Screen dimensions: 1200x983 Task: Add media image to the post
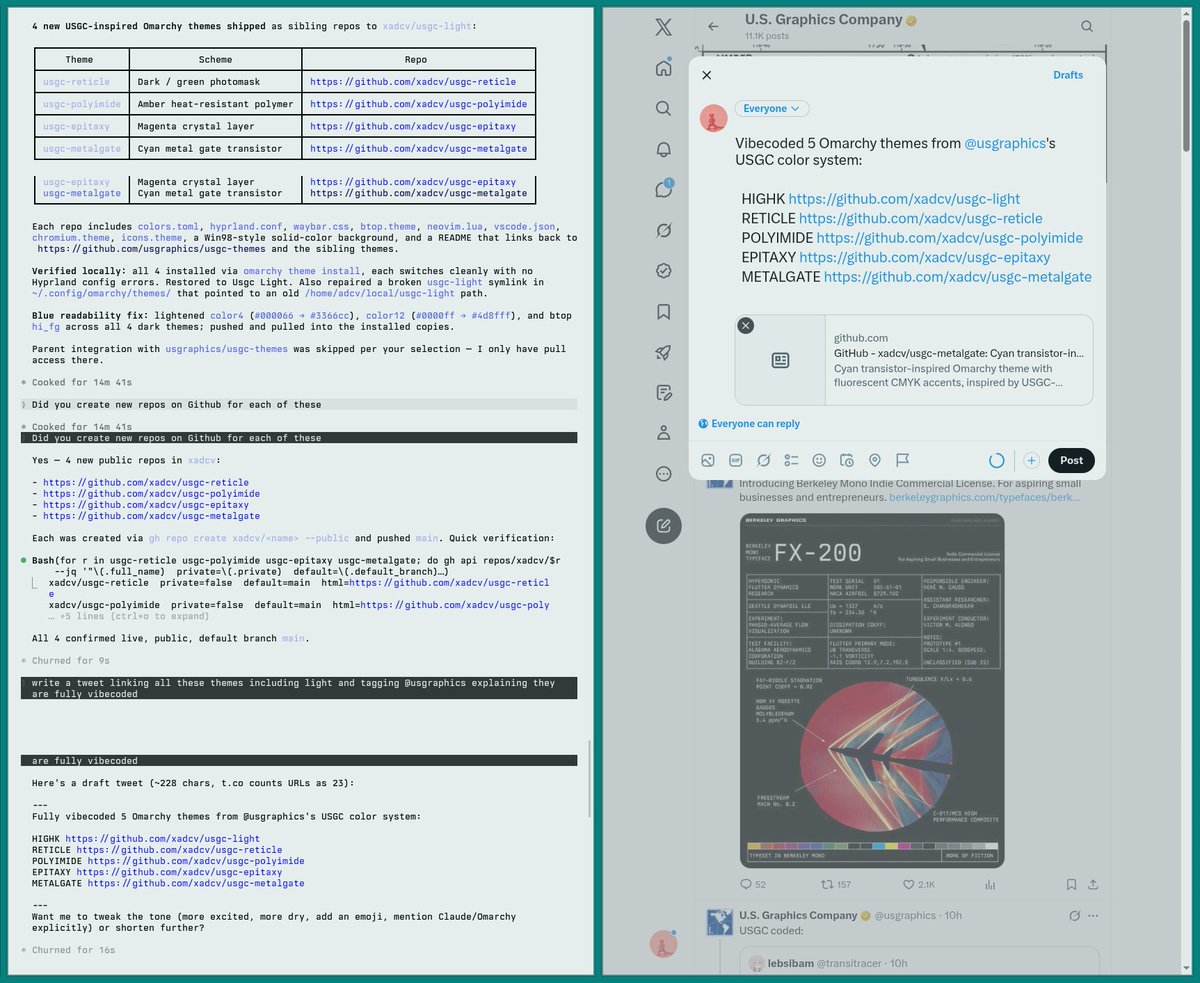pyautogui.click(x=708, y=460)
